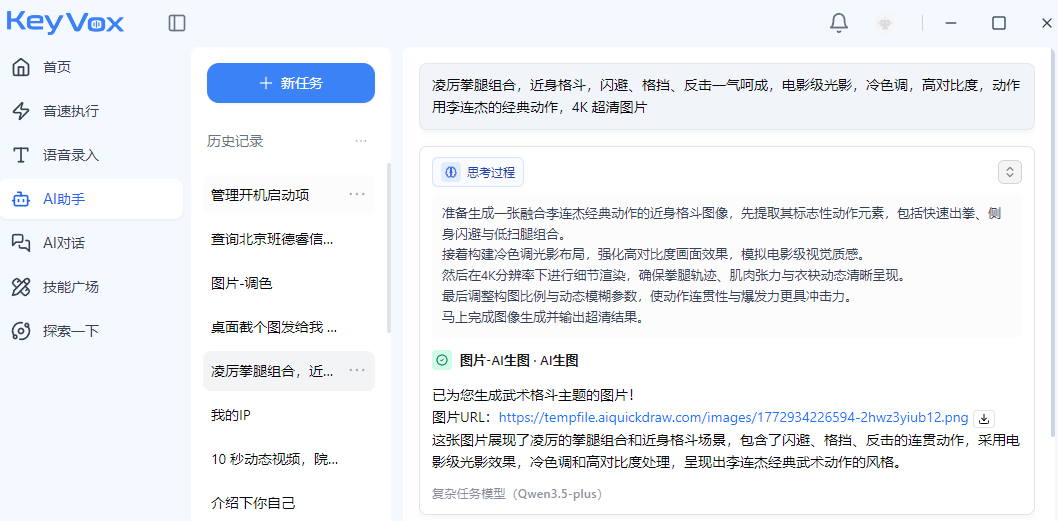Select 语音录入 voice input
The height and width of the screenshot is (521, 1058).
point(70,155)
